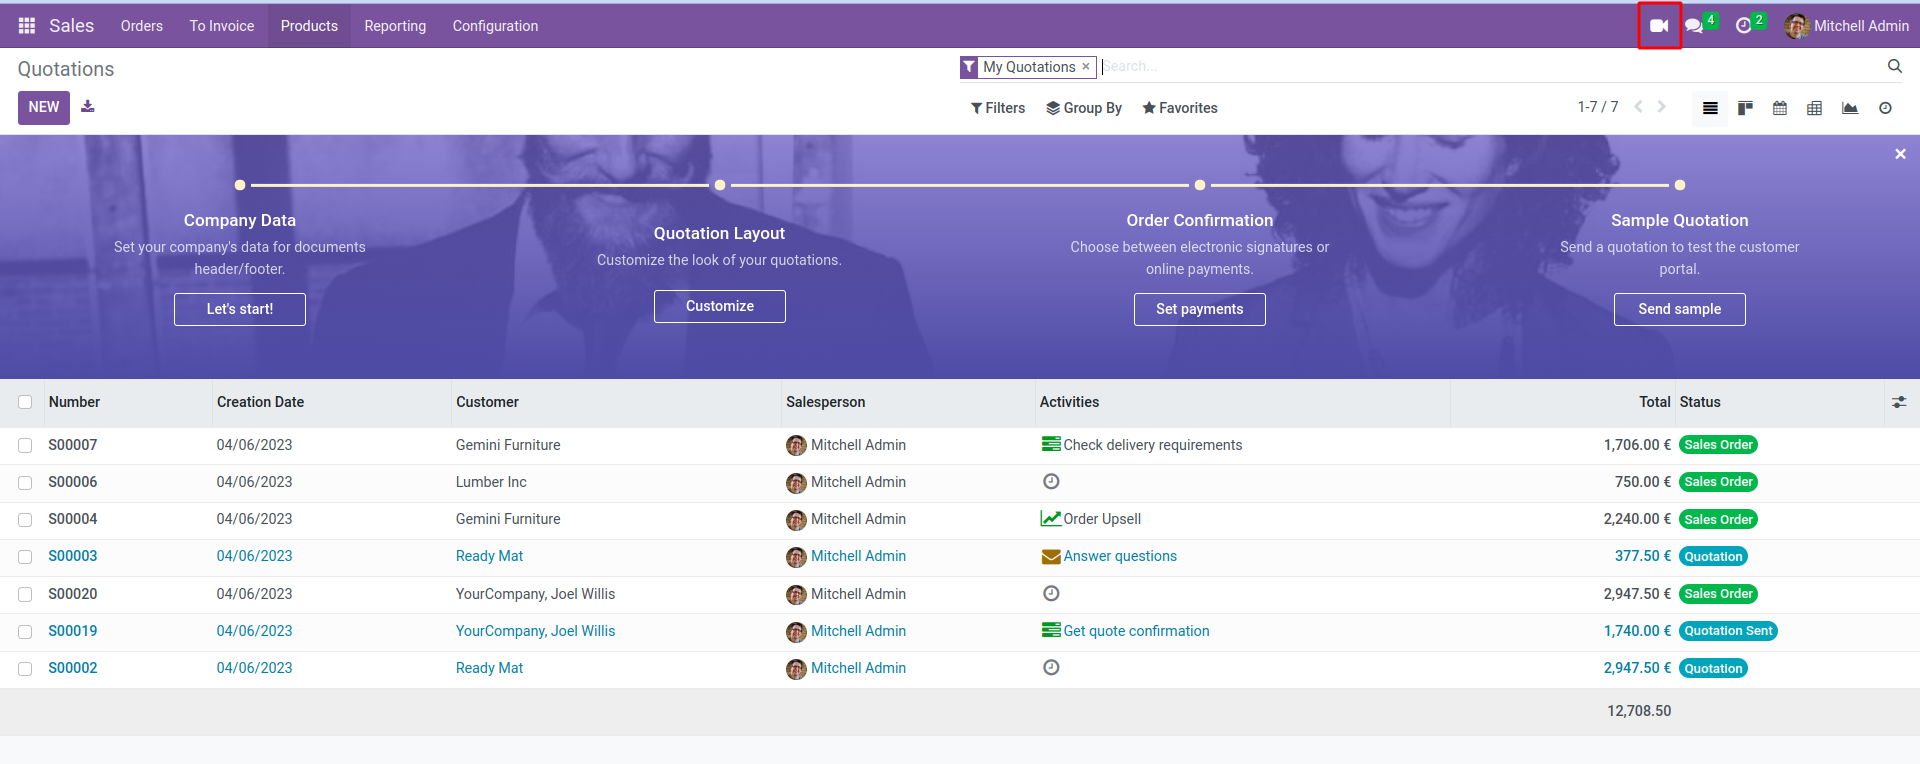
Task: Select checkbox for order S00007
Action: pyautogui.click(x=25, y=446)
